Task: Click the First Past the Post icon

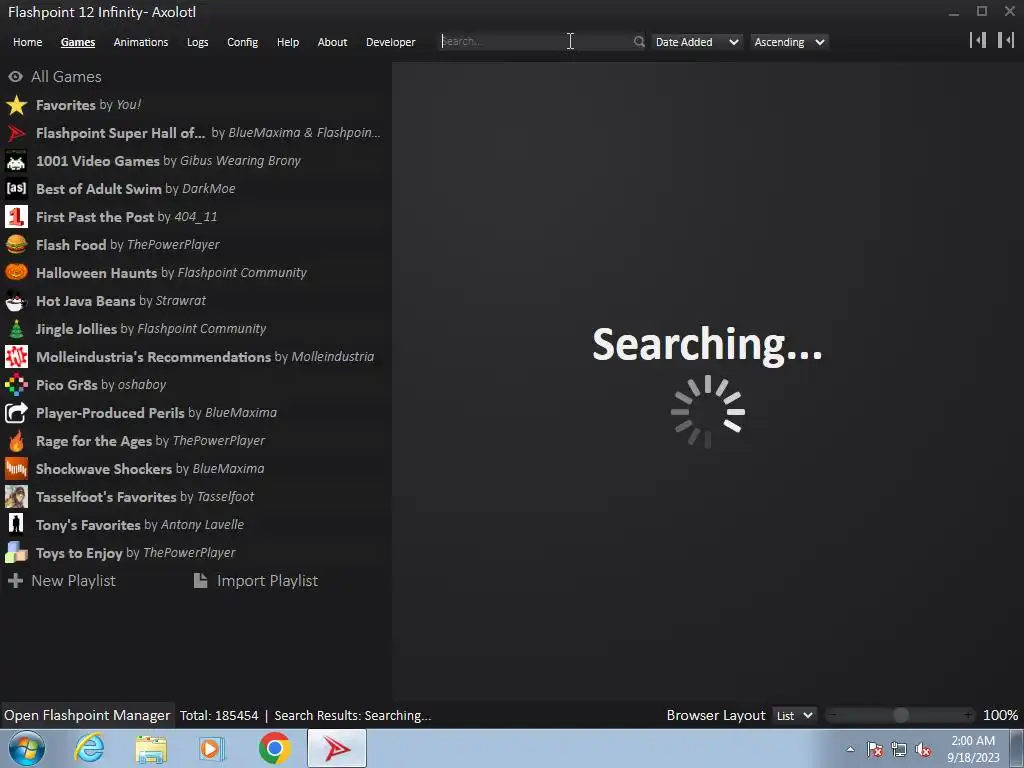Action: pyautogui.click(x=16, y=217)
